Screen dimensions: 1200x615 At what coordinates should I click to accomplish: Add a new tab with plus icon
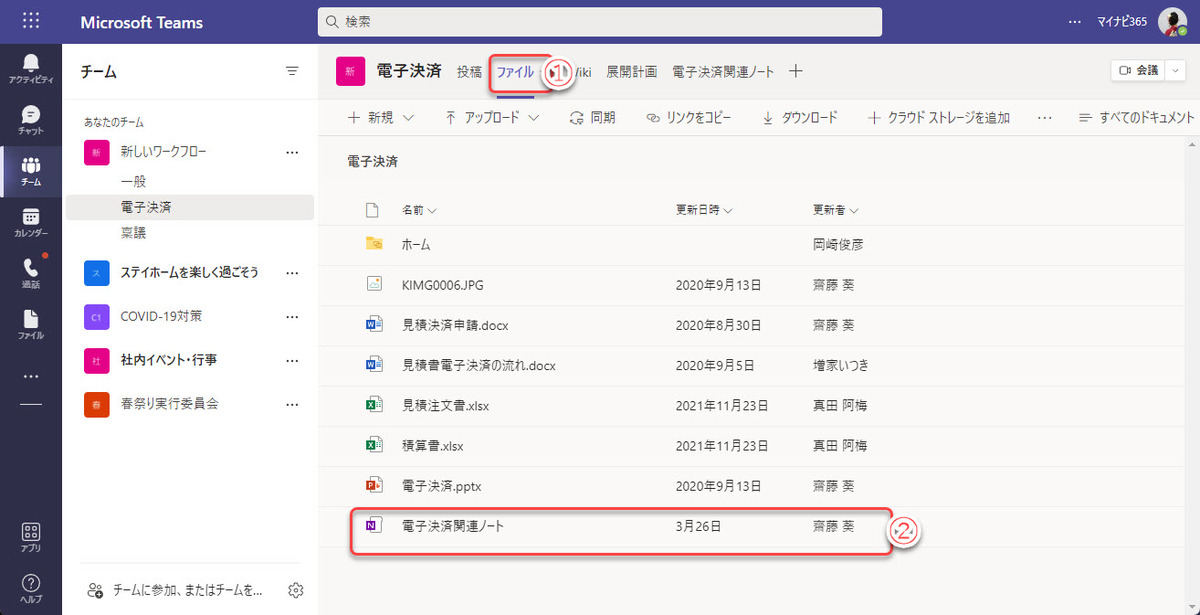[796, 71]
